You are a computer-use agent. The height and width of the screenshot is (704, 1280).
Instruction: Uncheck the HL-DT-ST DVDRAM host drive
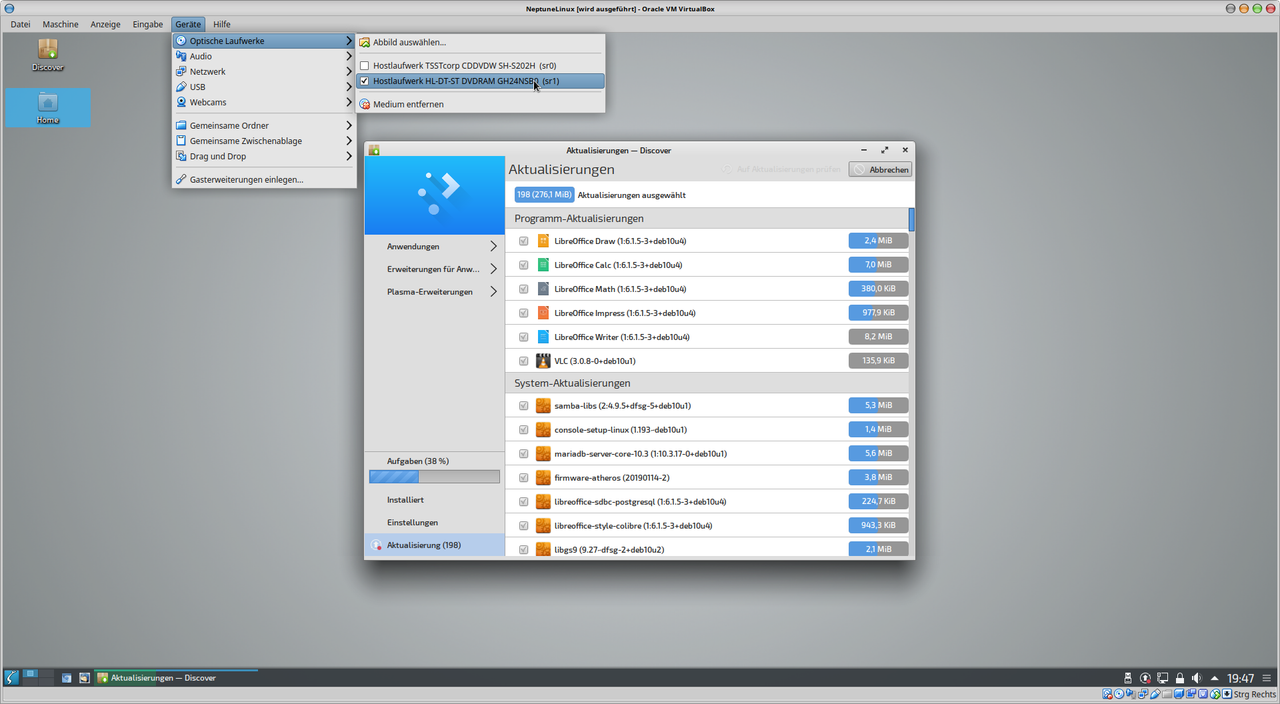click(x=365, y=81)
